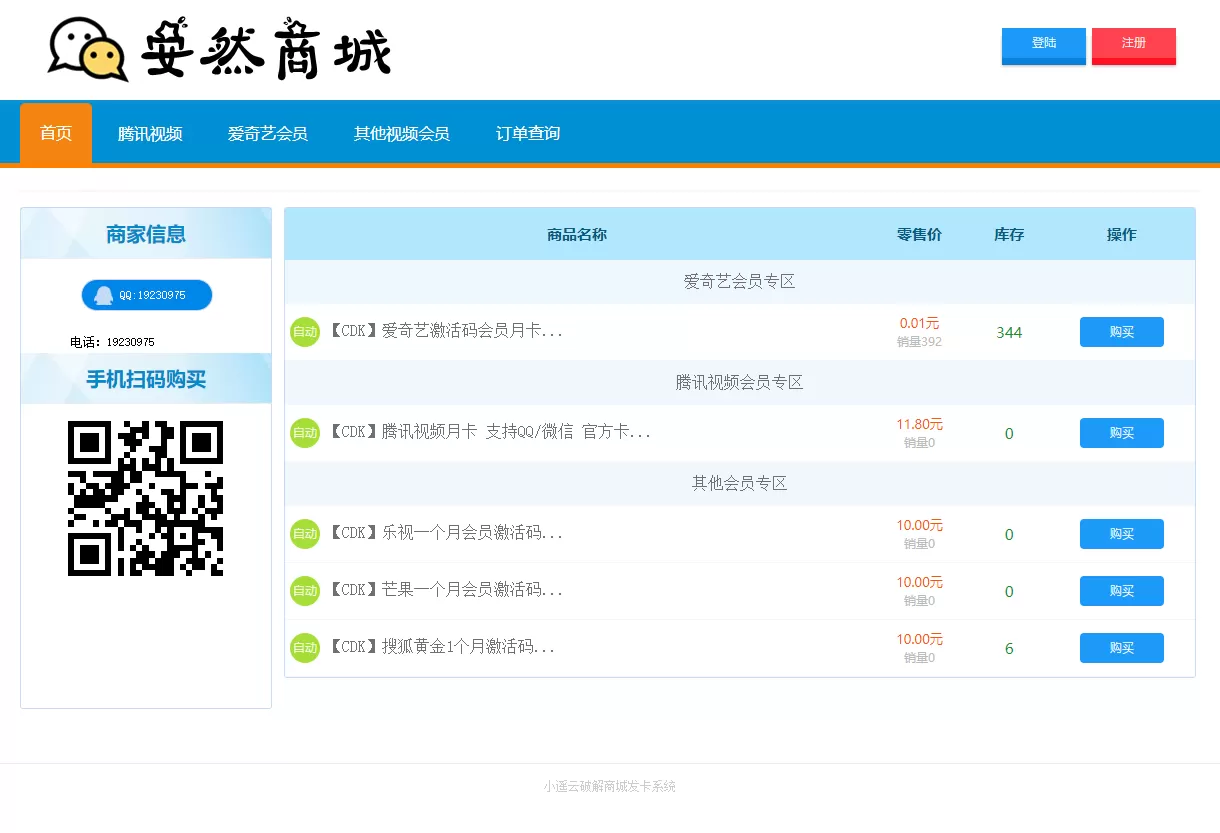The image size is (1220, 833).
Task: Click the 安然商城 chat bubble logo
Action: pyautogui.click(x=88, y=49)
